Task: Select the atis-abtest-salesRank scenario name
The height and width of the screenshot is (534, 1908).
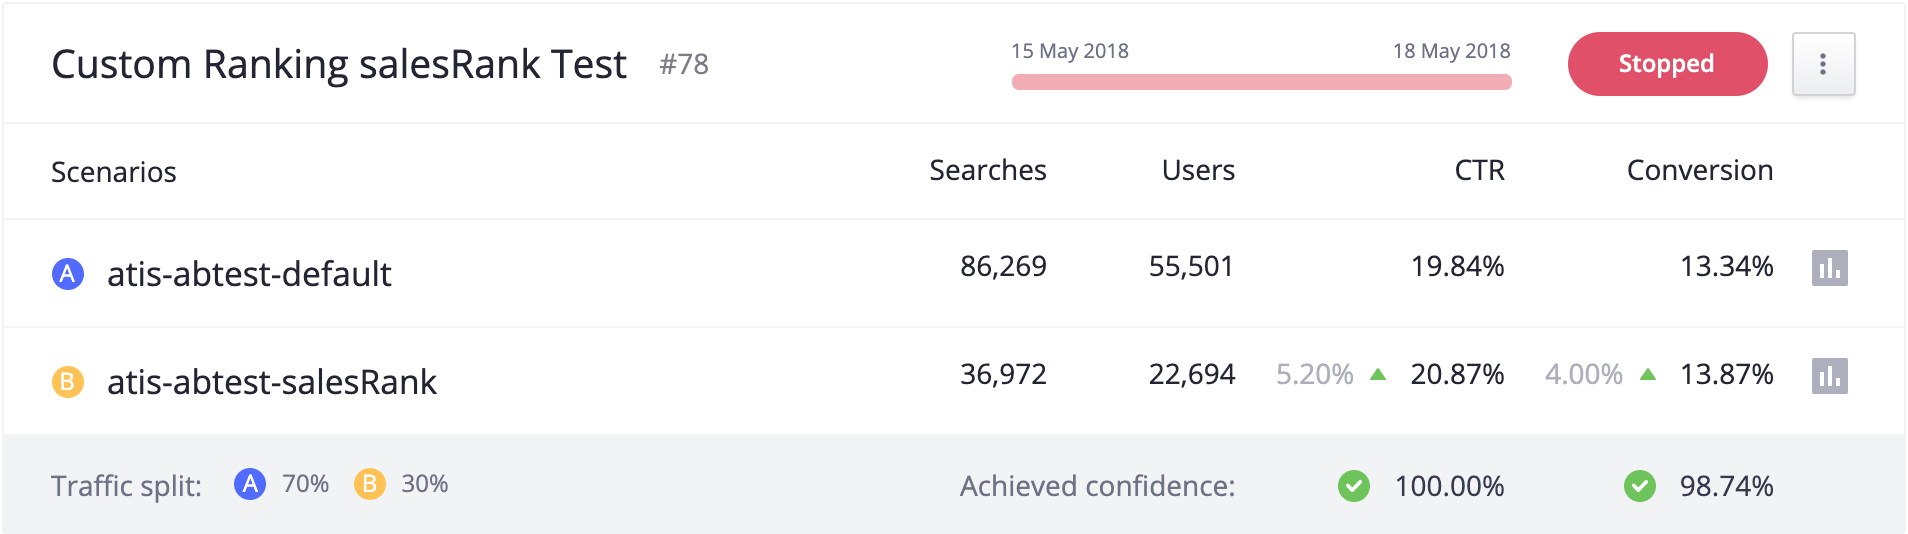Action: (x=272, y=381)
